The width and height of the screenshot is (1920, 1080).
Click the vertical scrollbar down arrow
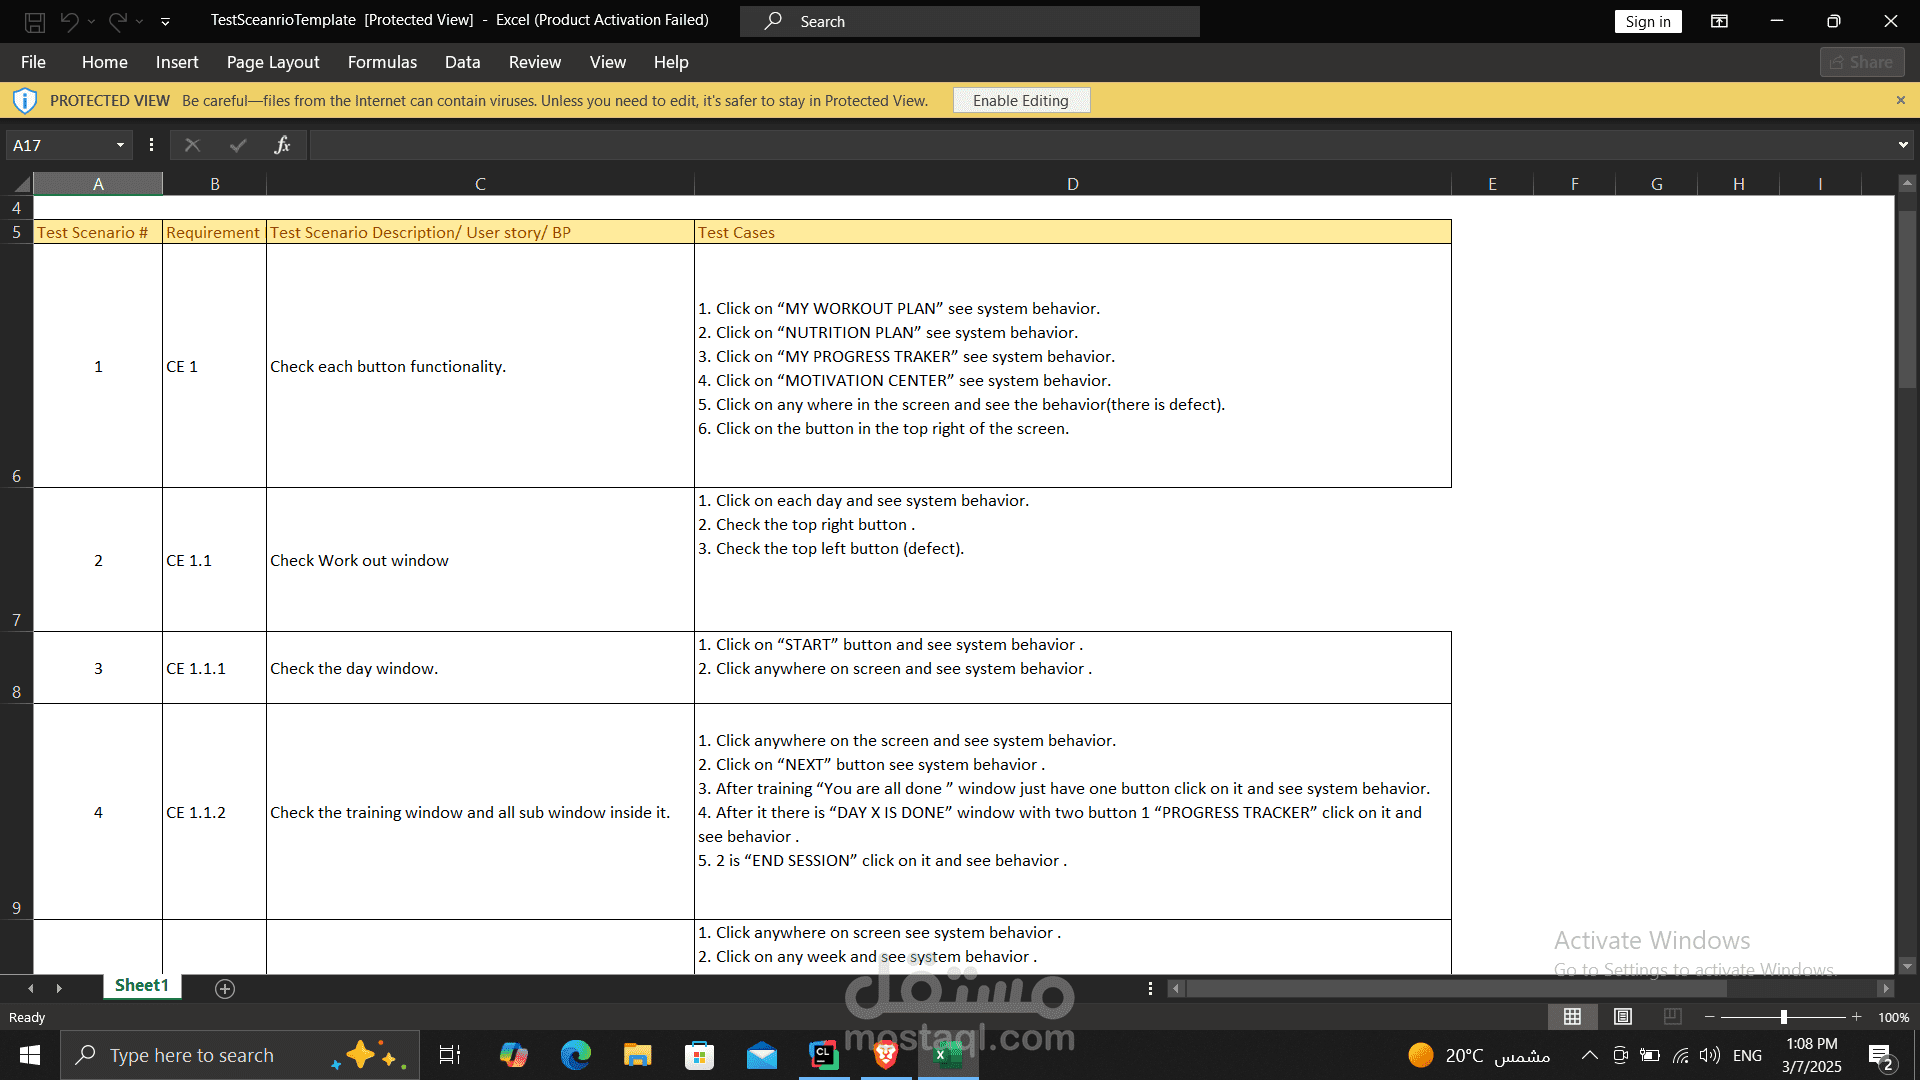click(1907, 966)
